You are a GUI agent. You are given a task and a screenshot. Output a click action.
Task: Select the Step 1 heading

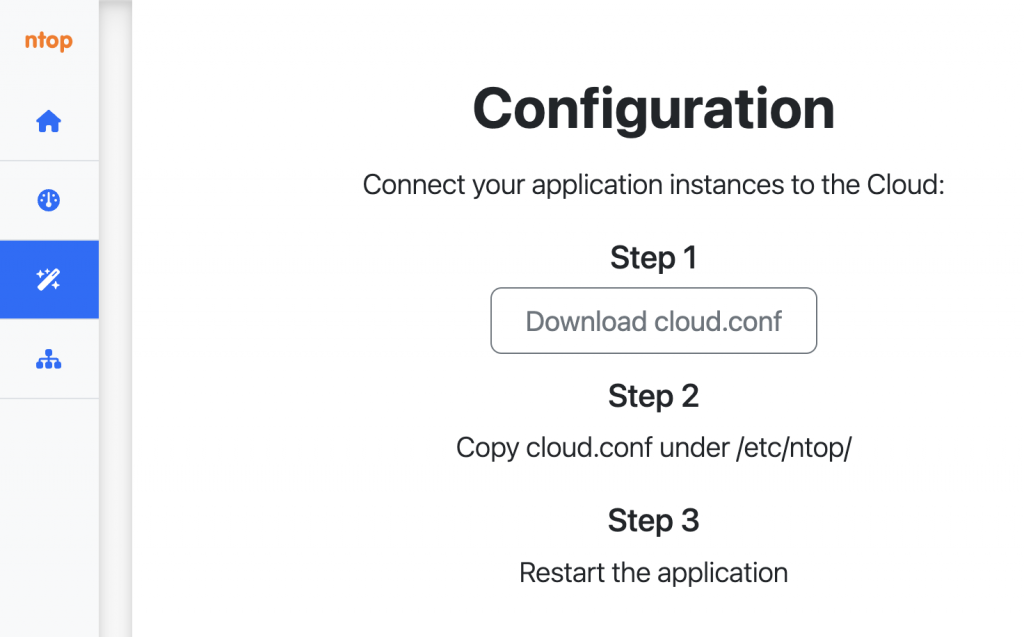coord(654,257)
